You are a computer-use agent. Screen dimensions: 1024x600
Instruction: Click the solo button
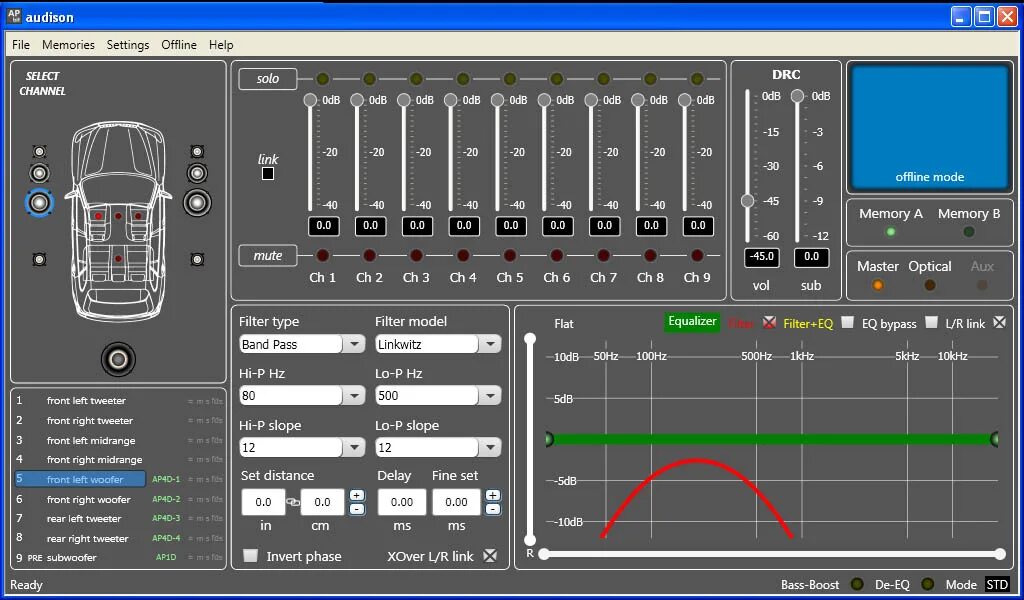tap(268, 79)
